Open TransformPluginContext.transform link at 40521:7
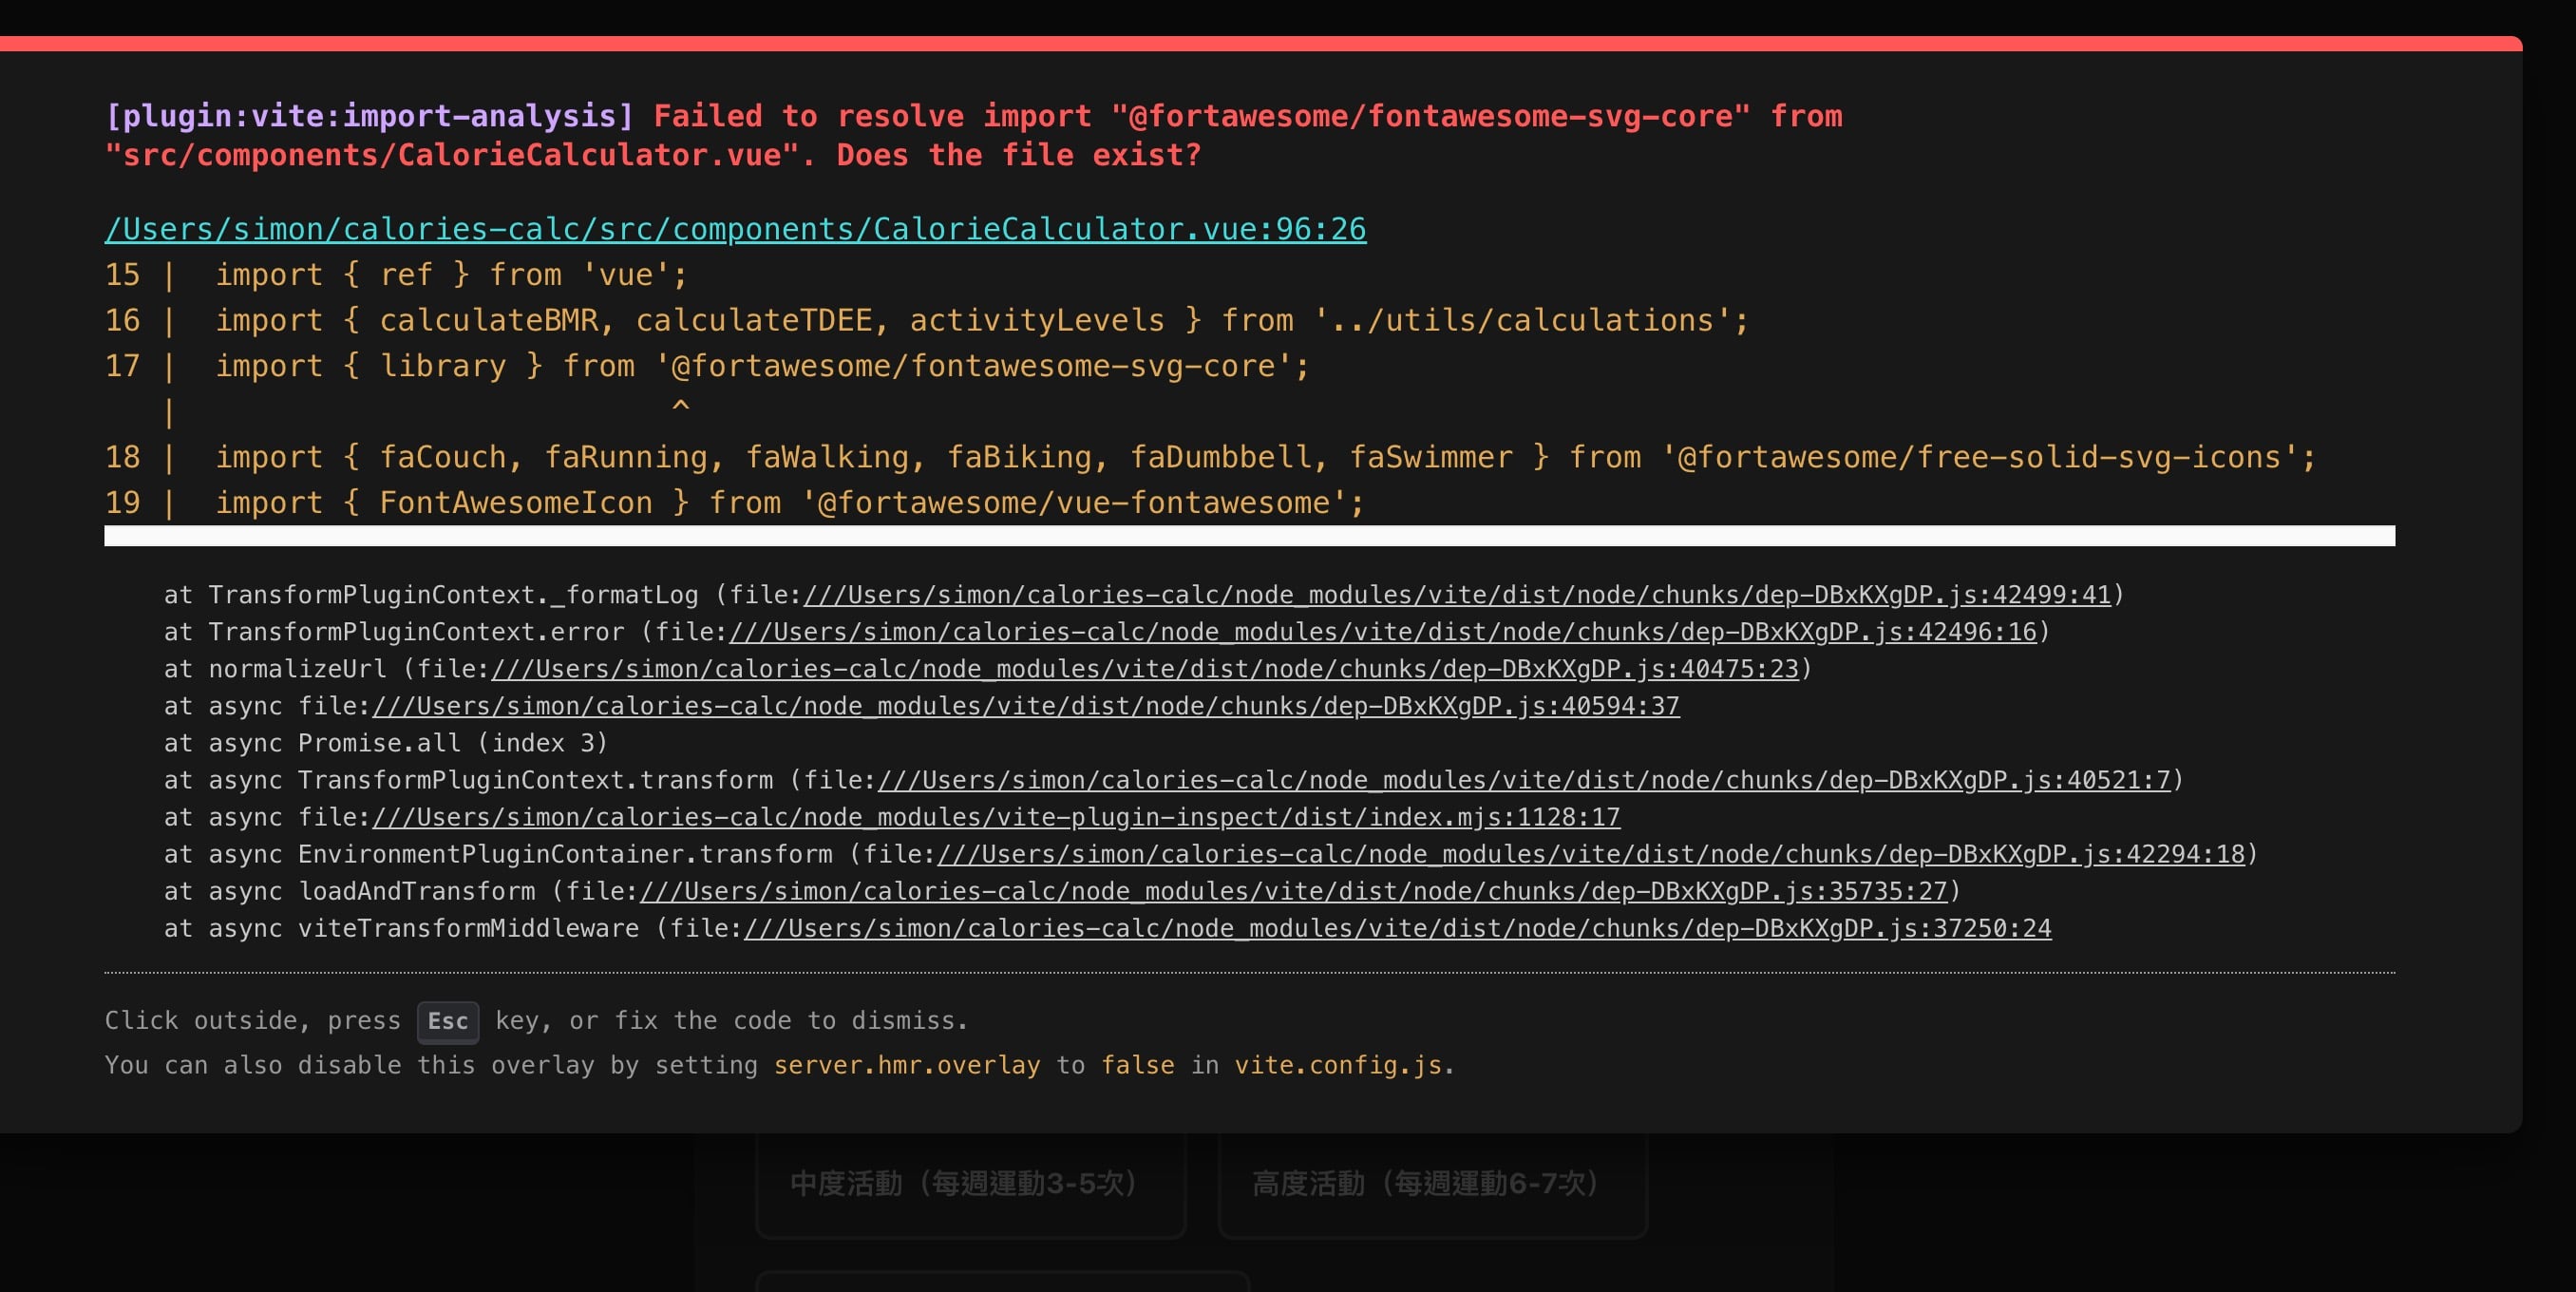Viewport: 2576px width, 1292px height. tap(1524, 780)
